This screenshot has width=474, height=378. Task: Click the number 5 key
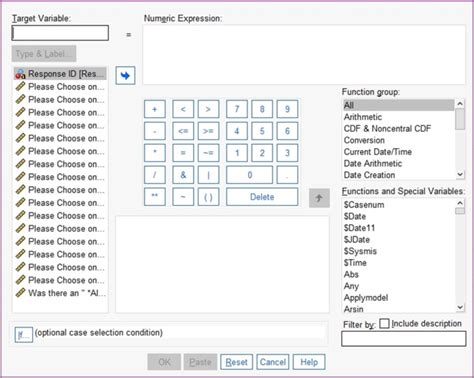click(x=262, y=131)
